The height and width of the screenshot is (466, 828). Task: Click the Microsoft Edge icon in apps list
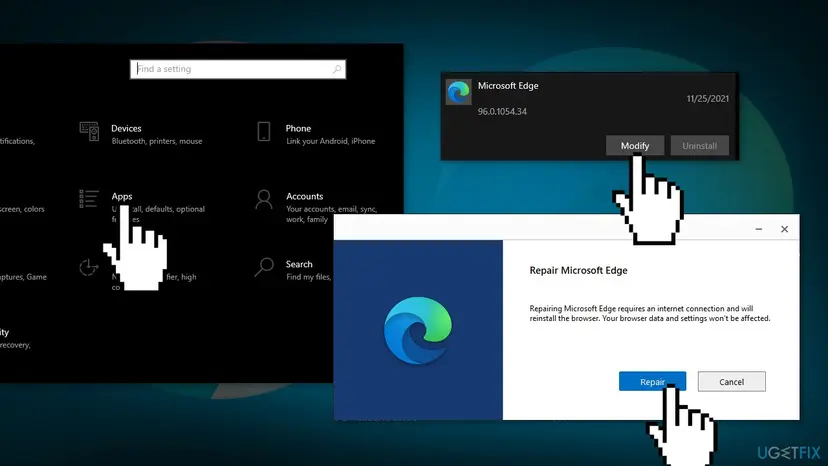tap(458, 92)
